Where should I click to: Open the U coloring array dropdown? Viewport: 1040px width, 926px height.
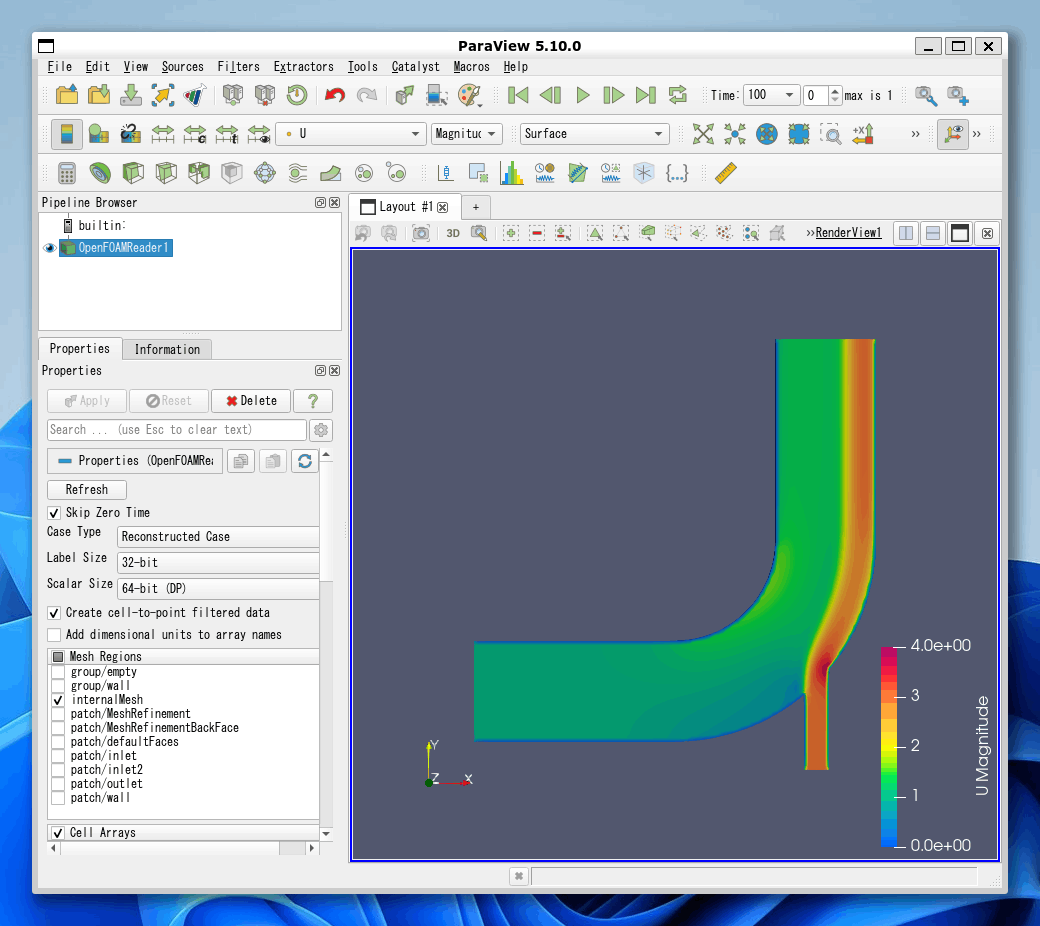tap(351, 134)
